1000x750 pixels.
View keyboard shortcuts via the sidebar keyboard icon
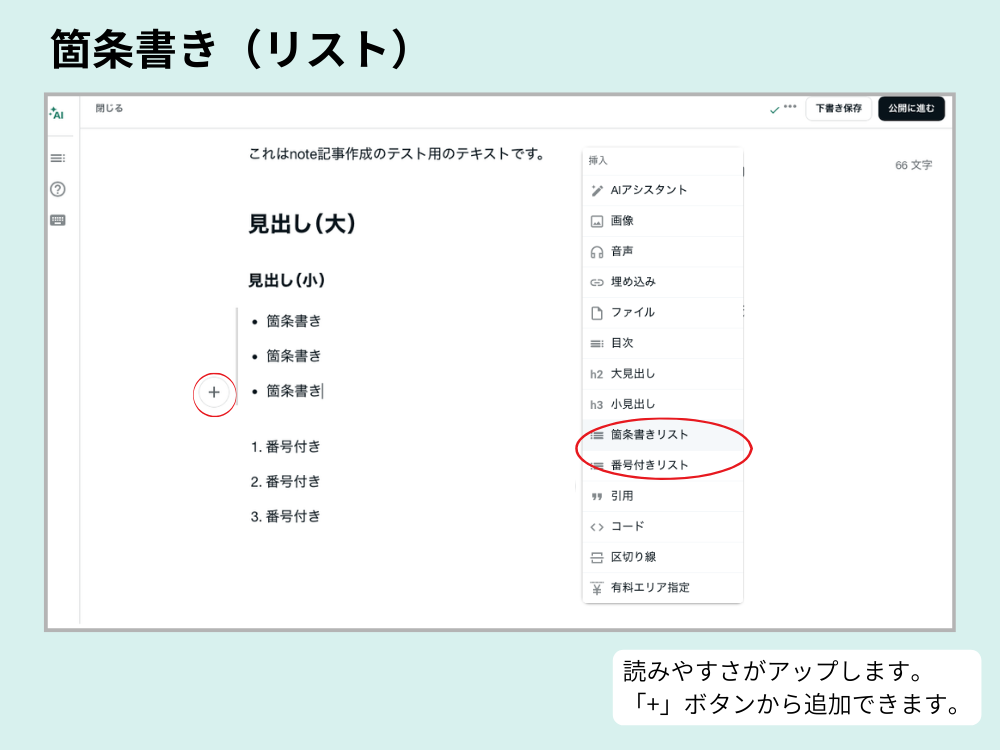point(57,220)
